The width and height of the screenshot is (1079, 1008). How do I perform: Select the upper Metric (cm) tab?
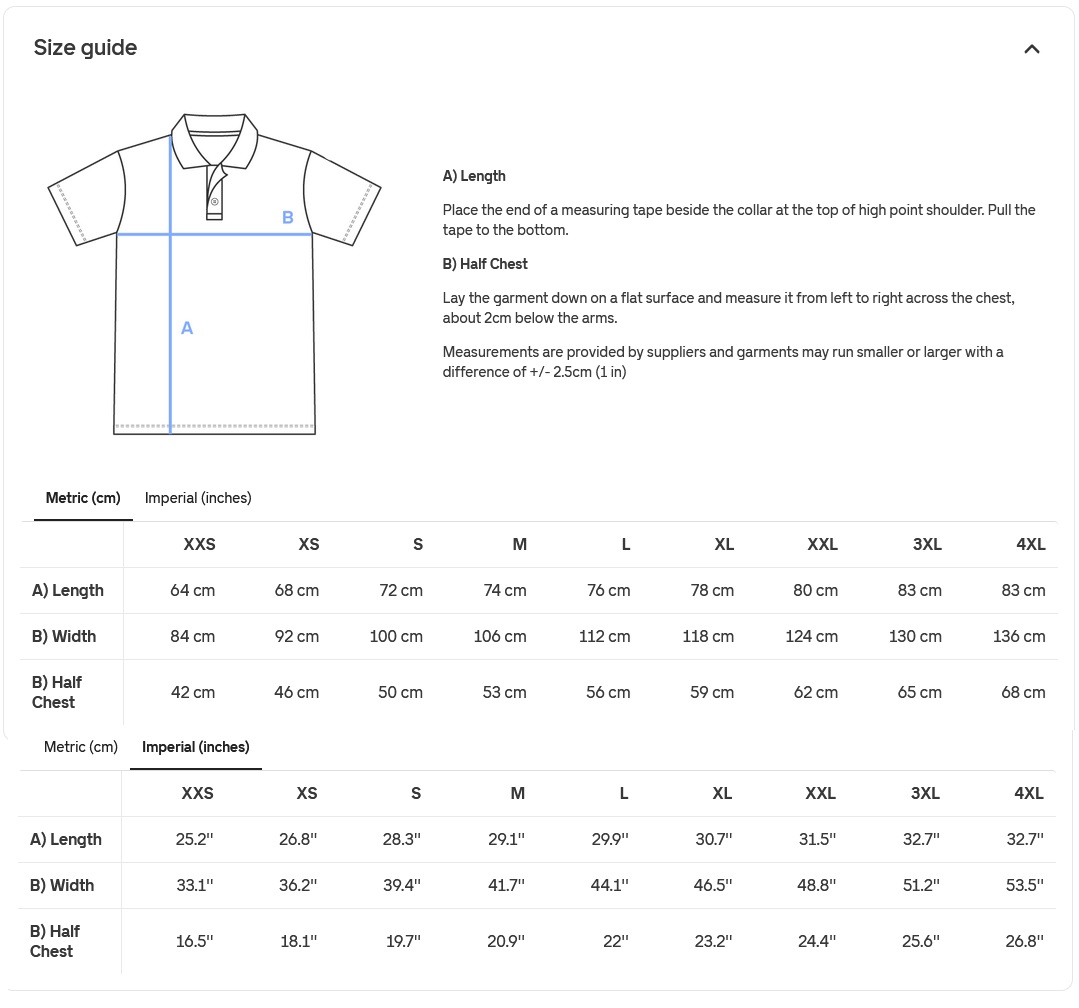pos(83,498)
